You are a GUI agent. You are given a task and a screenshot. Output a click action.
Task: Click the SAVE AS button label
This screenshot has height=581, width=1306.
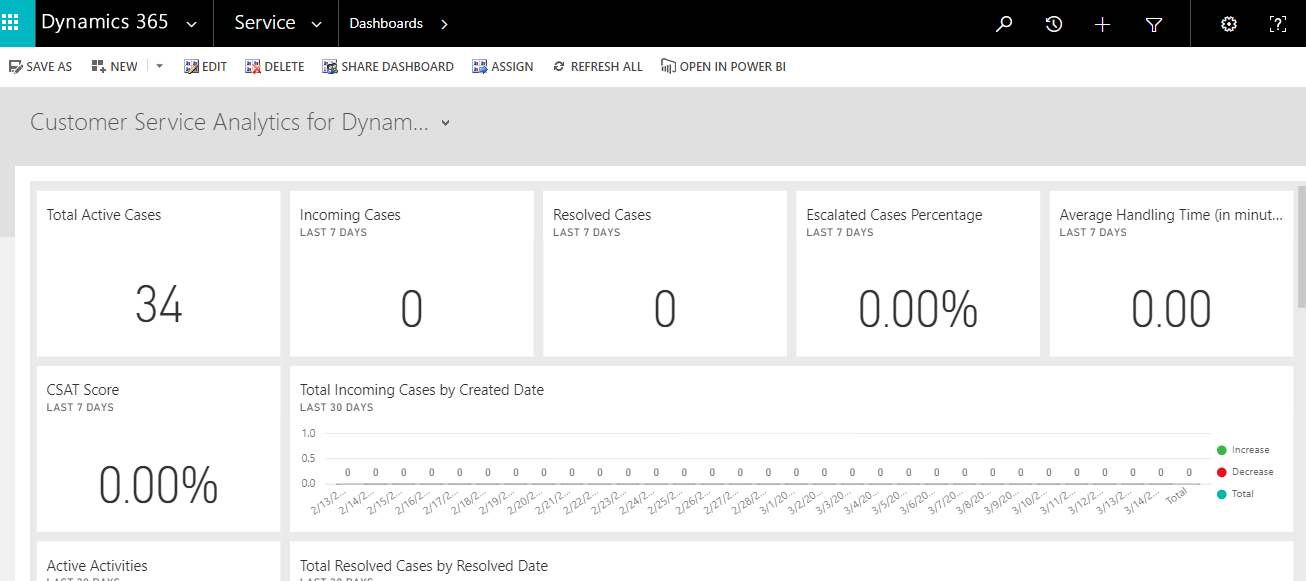tap(49, 67)
